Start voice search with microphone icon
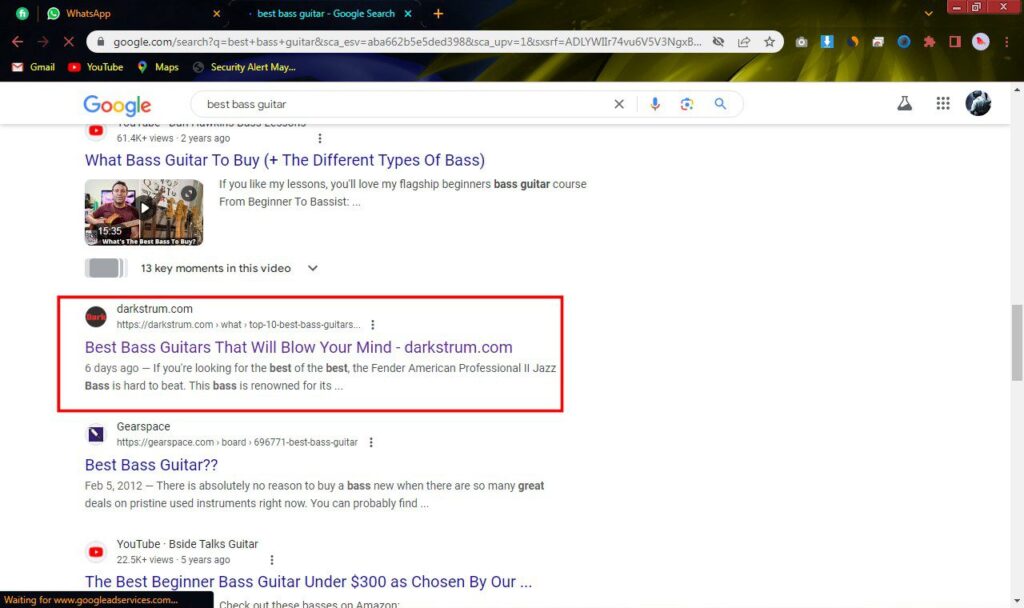 [655, 104]
